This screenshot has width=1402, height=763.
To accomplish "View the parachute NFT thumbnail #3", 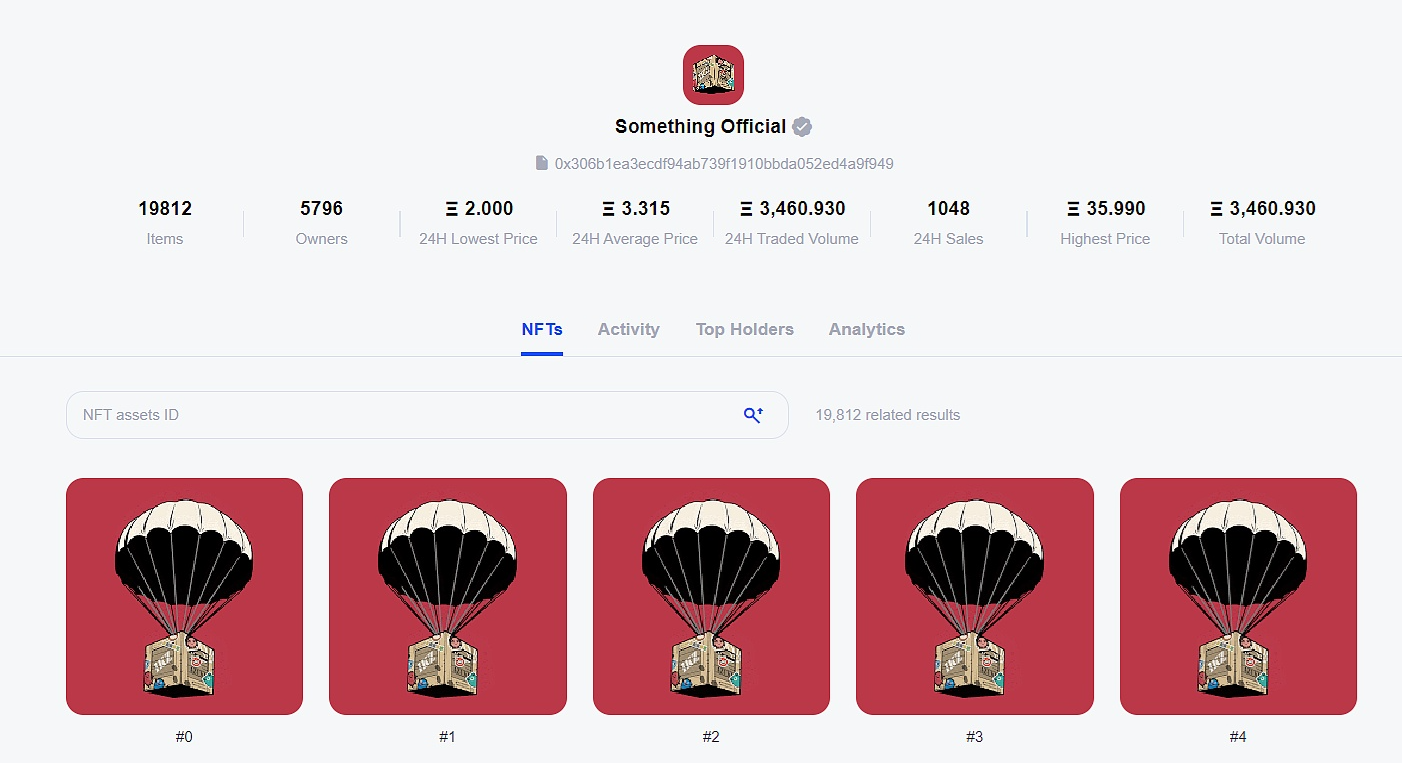I will (x=974, y=596).
